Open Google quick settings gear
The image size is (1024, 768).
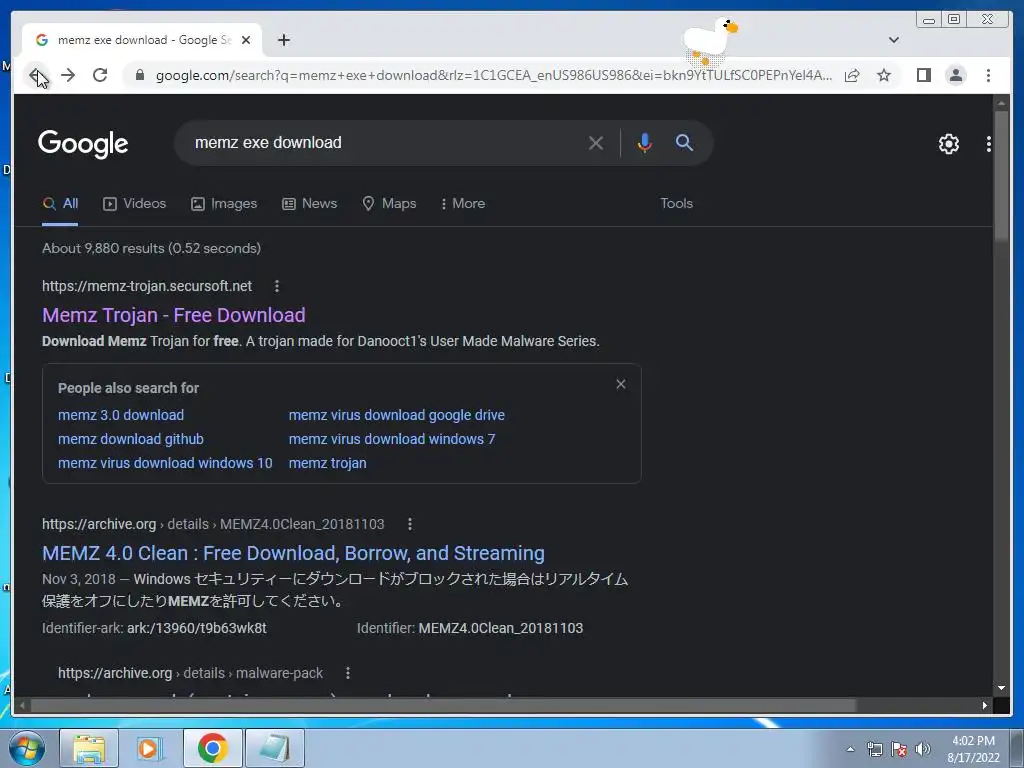coord(948,144)
